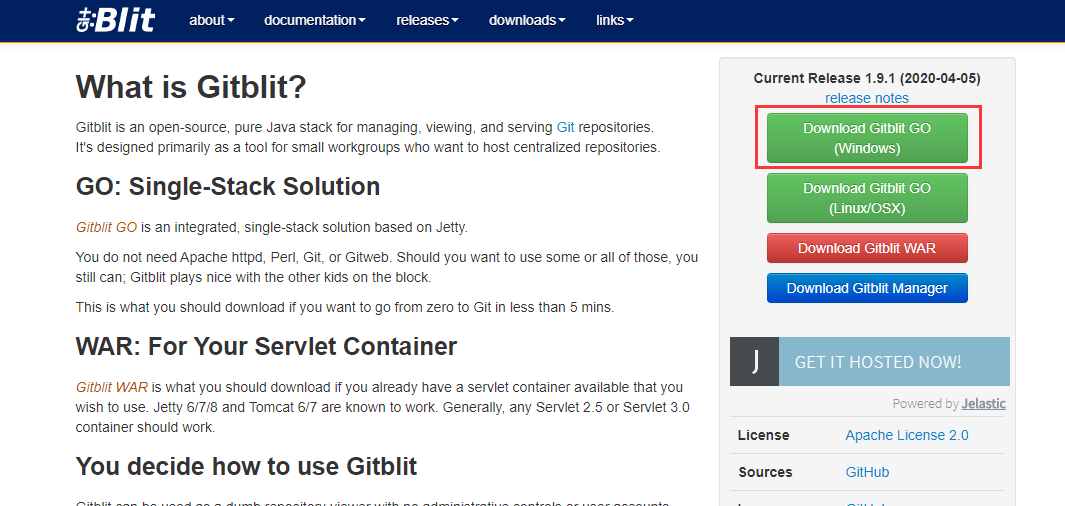
Task: Click the italic Gitblit WAR text
Action: click(111, 388)
